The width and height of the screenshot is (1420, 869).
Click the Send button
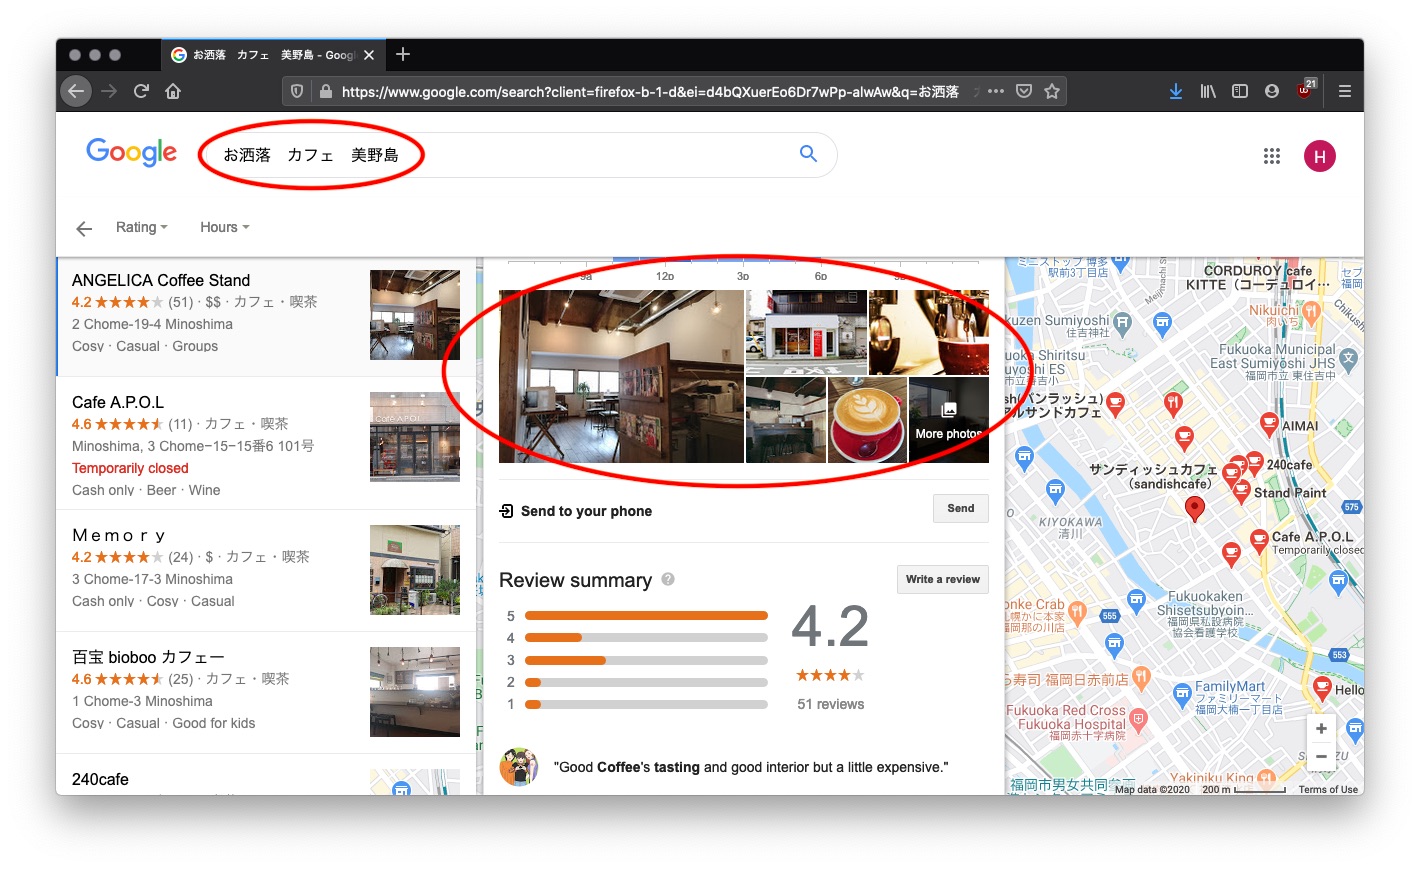coord(961,508)
